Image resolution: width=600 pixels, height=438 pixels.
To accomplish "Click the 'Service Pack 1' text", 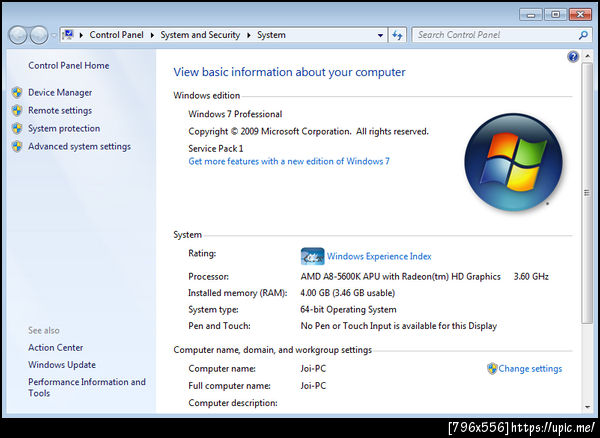I will tap(215, 148).
